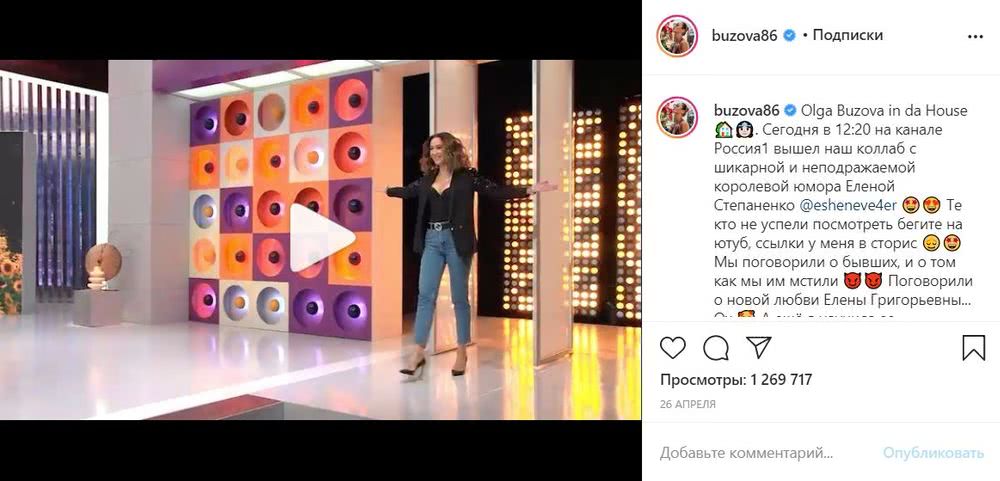Click the Добавьте комментарий input field
This screenshot has height=481, width=1000.
pos(747,454)
